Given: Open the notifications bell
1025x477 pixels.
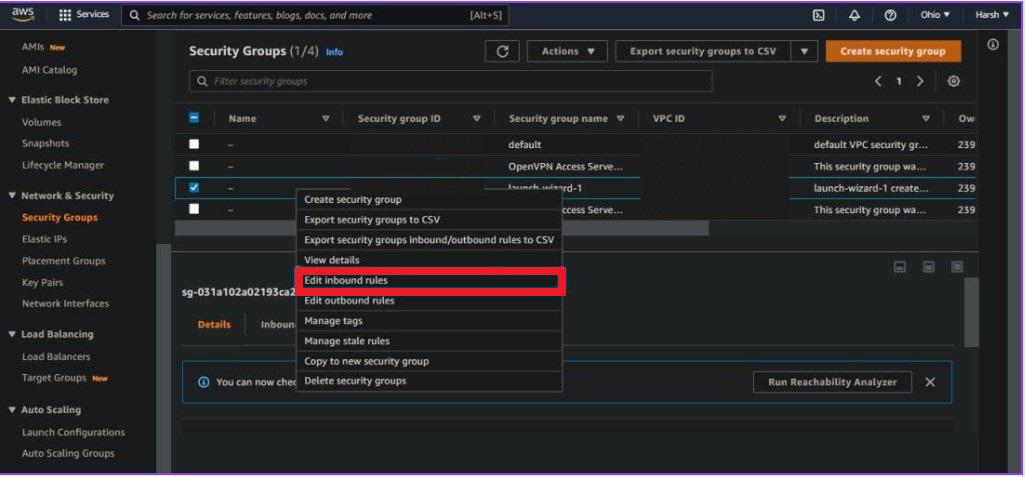Looking at the screenshot, I should [x=854, y=15].
